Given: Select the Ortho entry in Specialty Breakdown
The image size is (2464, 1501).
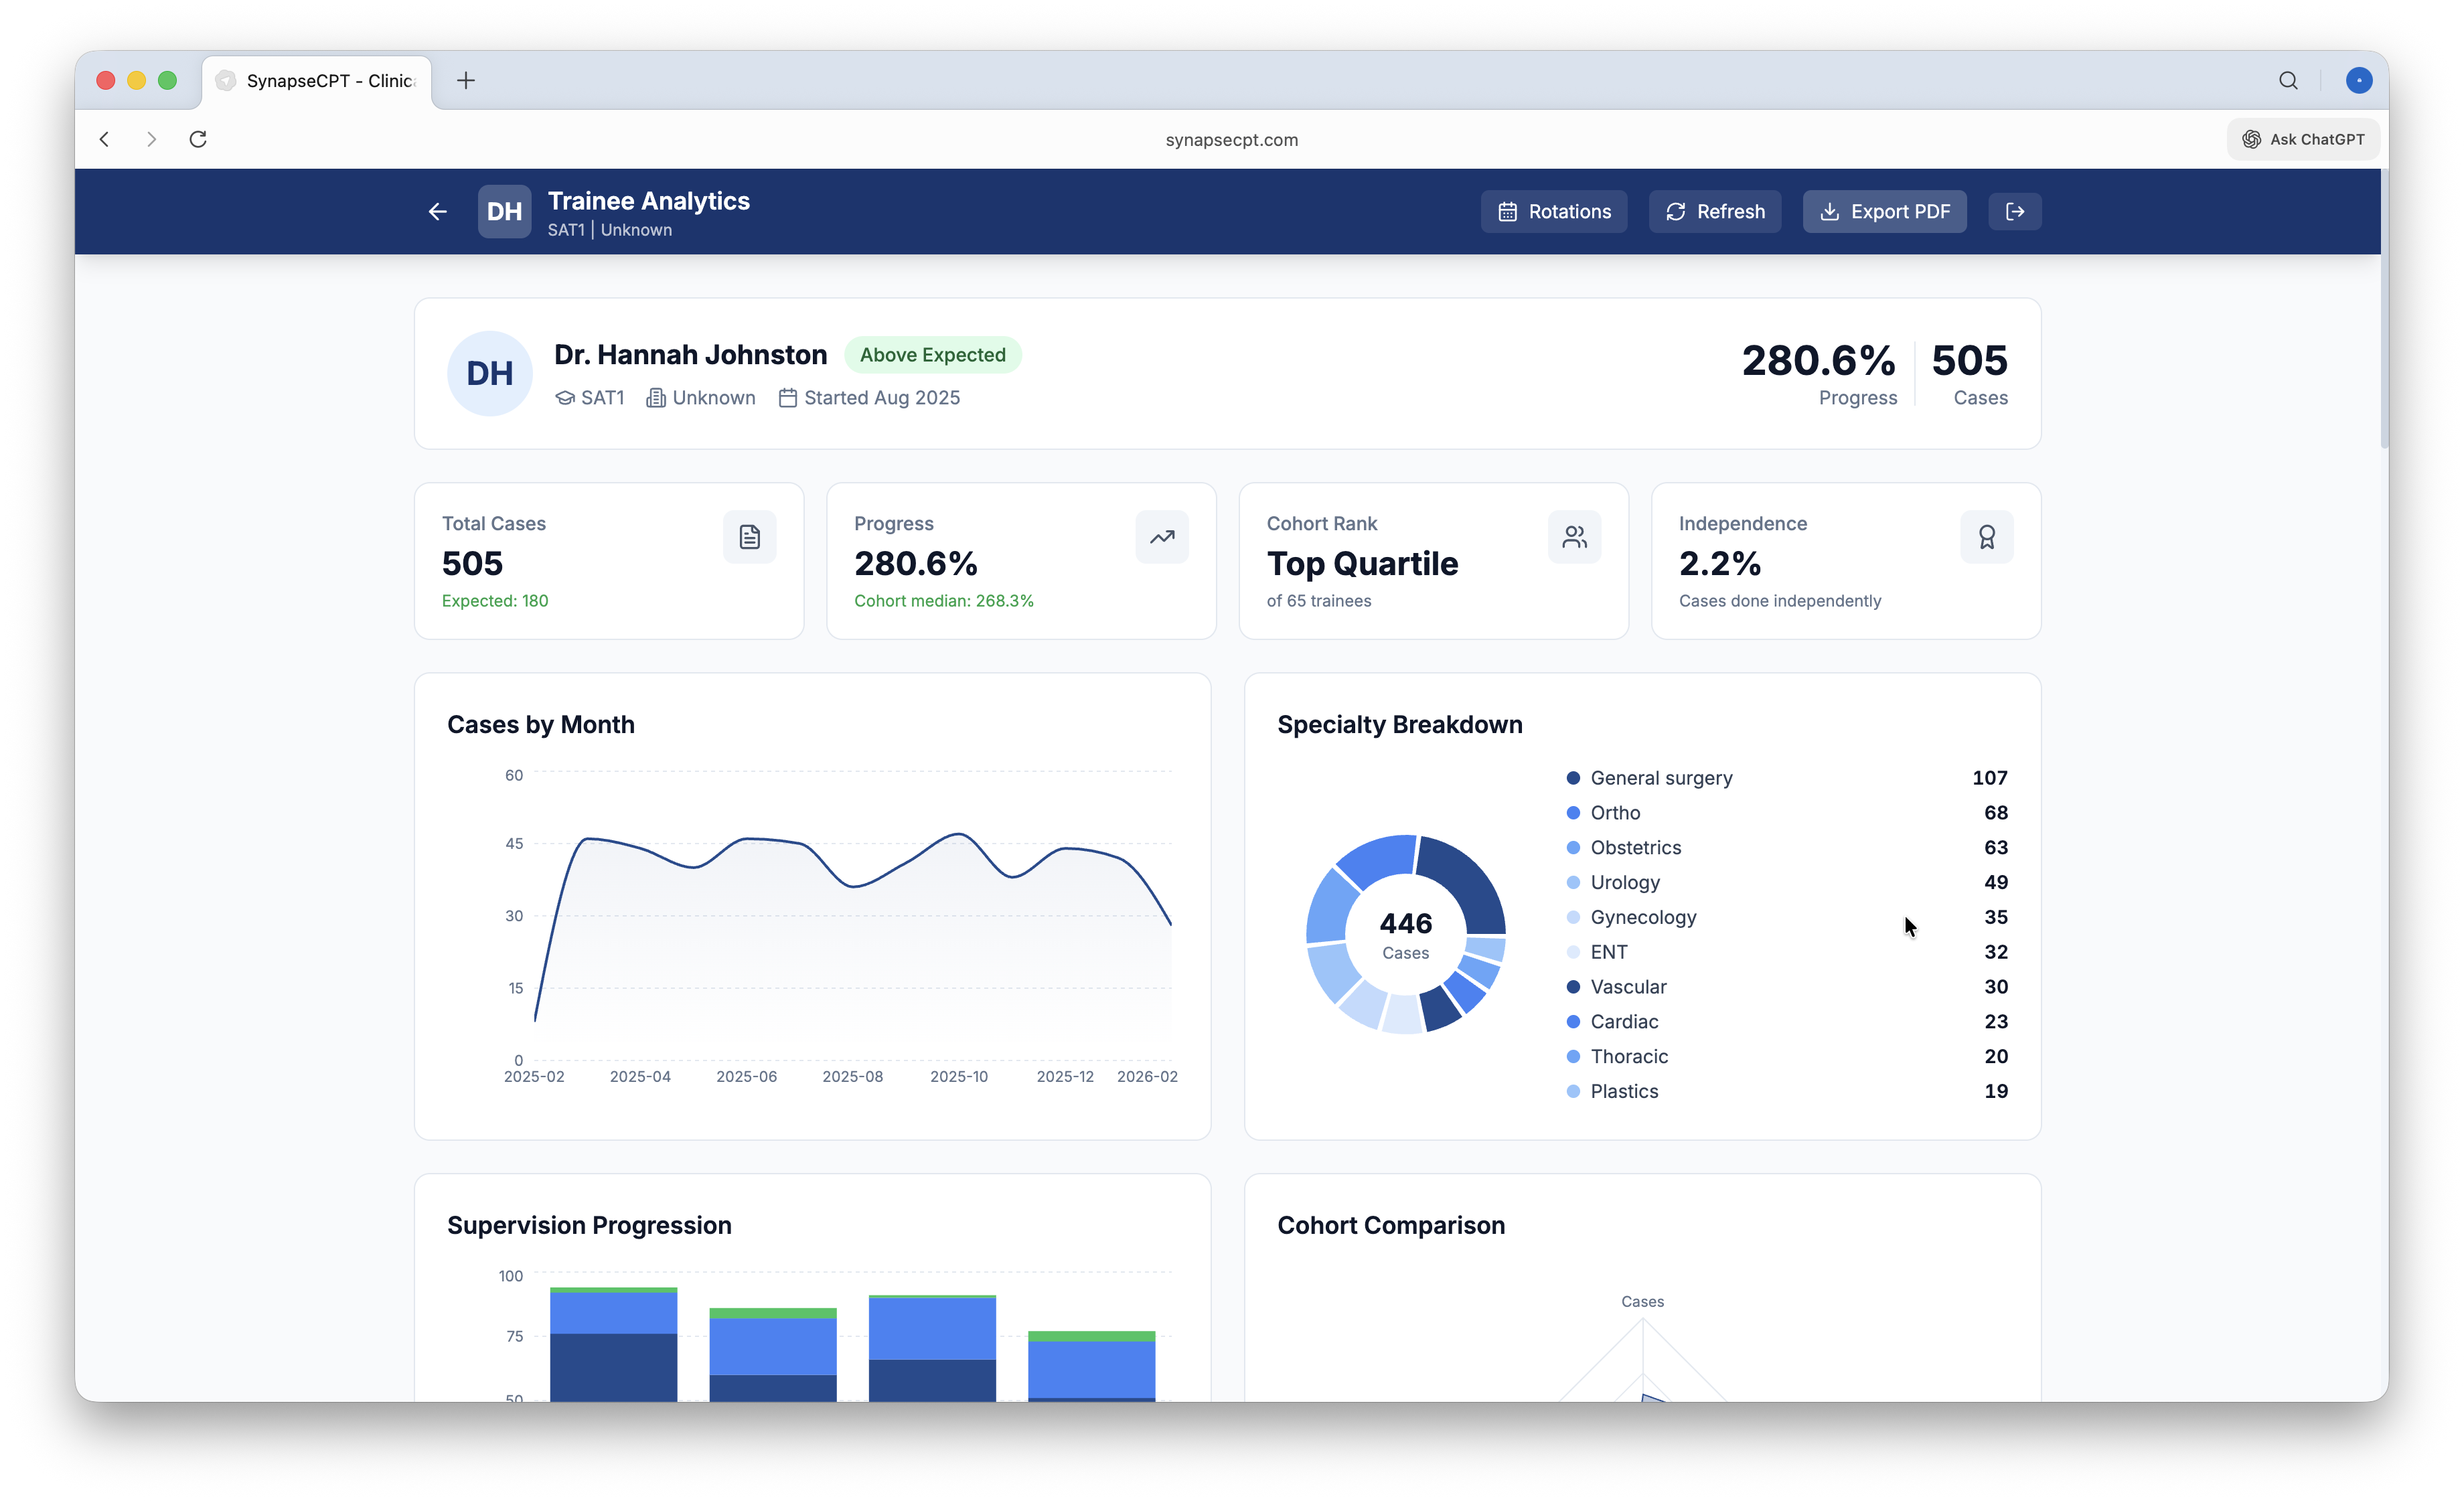Looking at the screenshot, I should point(1615,813).
